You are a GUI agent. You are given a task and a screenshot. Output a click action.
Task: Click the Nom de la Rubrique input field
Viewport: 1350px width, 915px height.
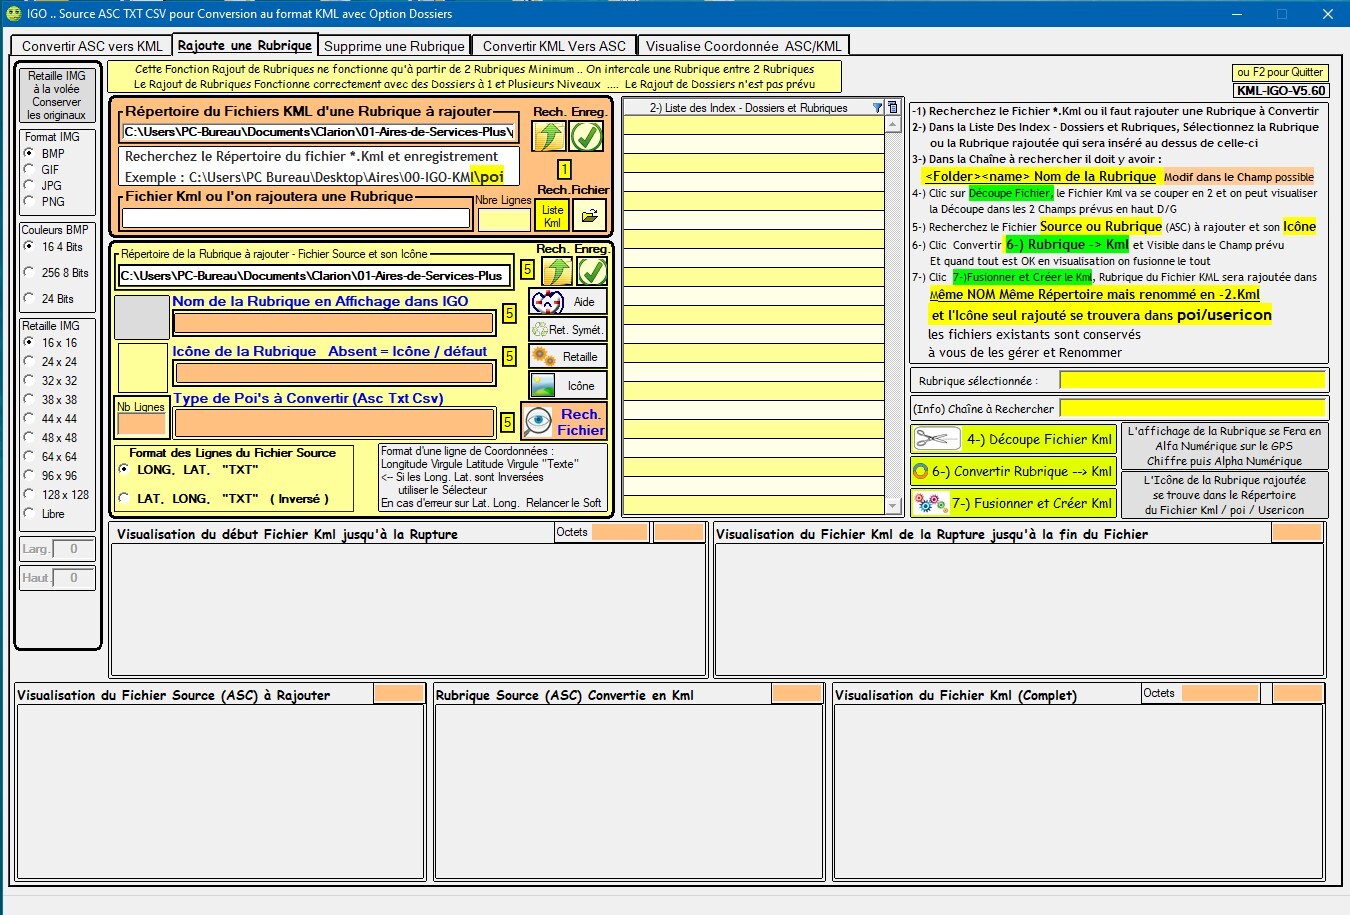click(334, 323)
